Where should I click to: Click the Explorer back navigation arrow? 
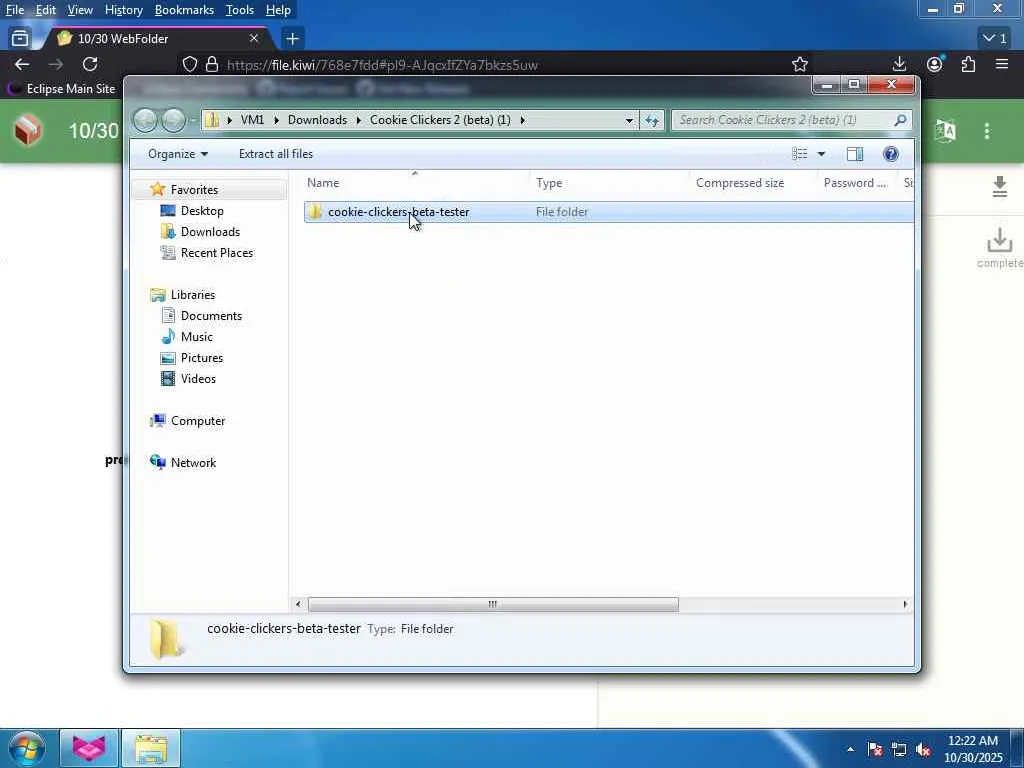[x=146, y=120]
